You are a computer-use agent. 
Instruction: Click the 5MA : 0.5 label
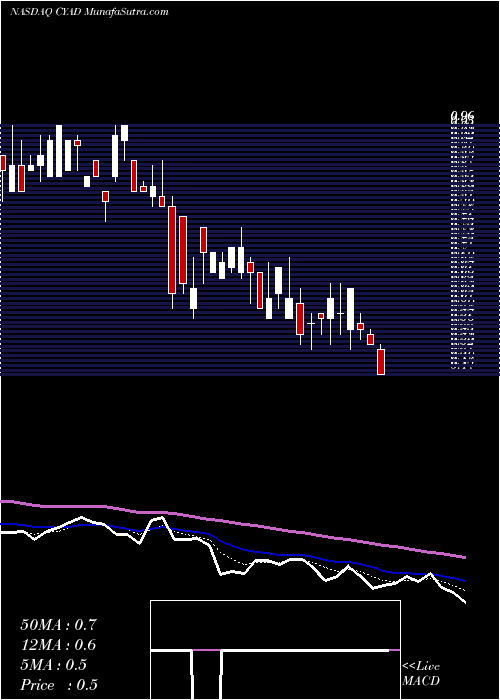(54, 665)
